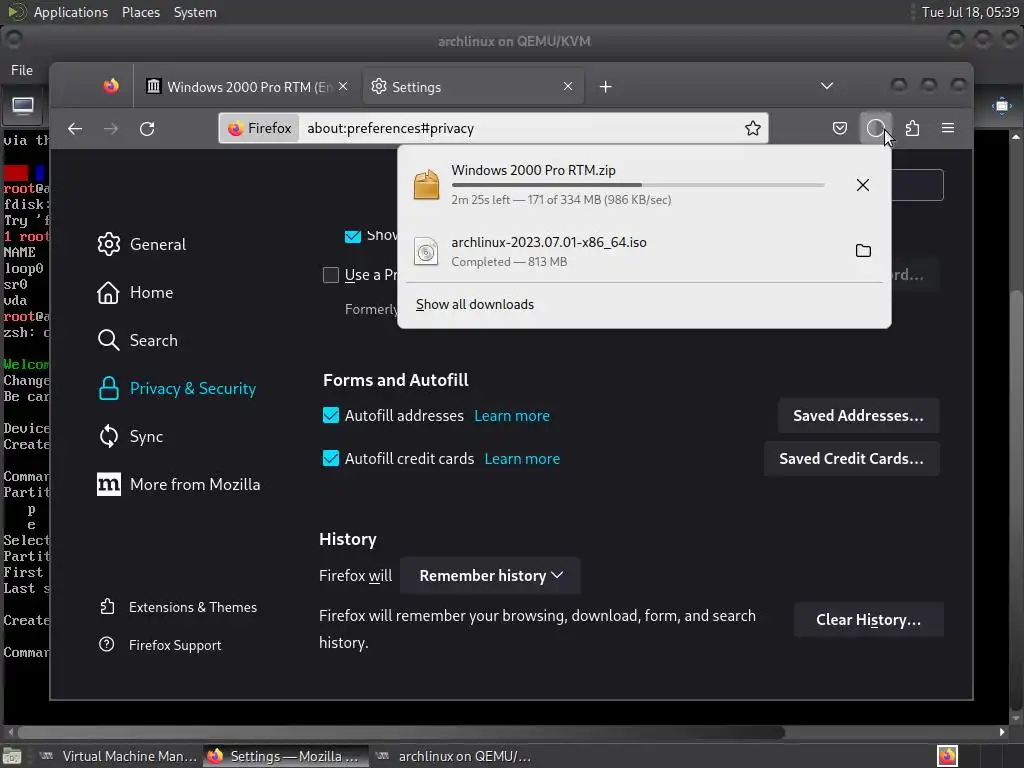This screenshot has width=1024, height=768.
Task: Open Sync settings category
Action: [130, 436]
